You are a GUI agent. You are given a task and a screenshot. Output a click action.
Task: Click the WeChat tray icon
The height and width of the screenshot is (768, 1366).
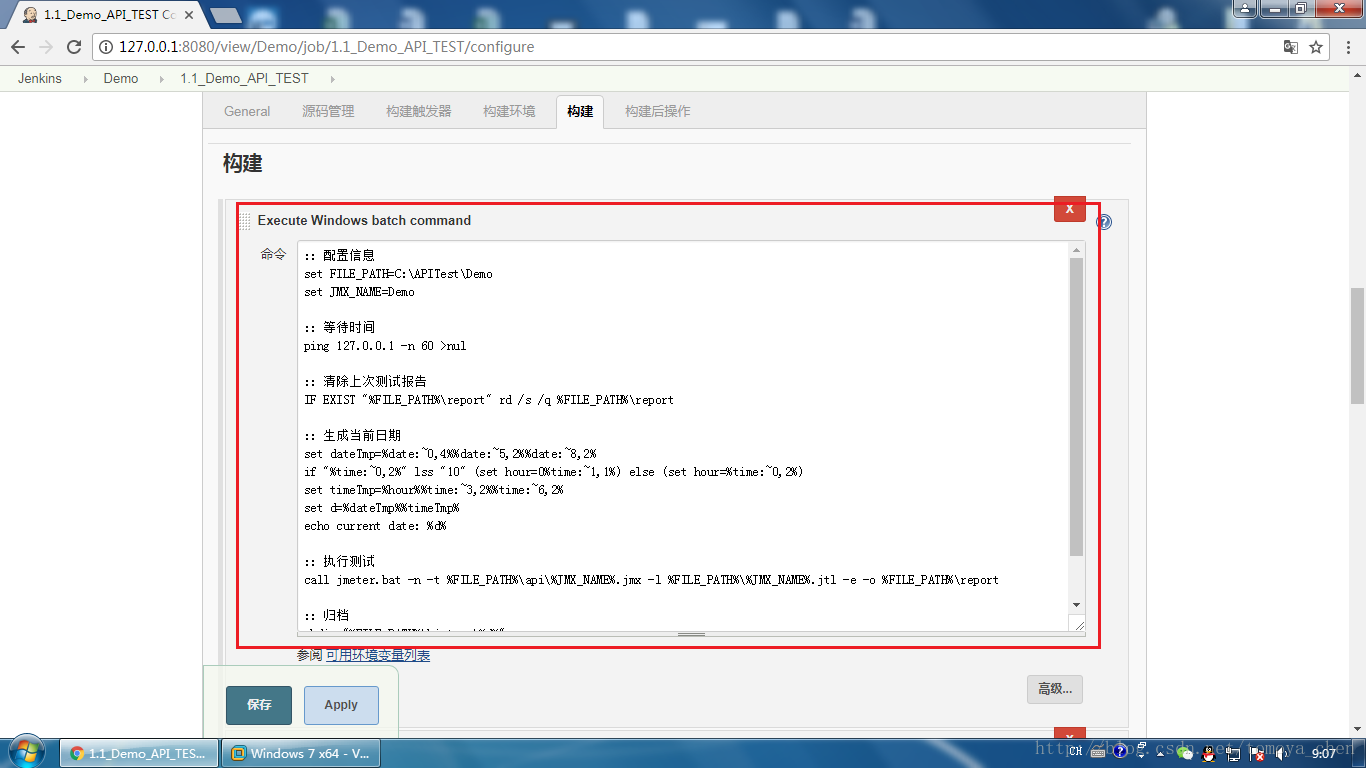[1186, 752]
